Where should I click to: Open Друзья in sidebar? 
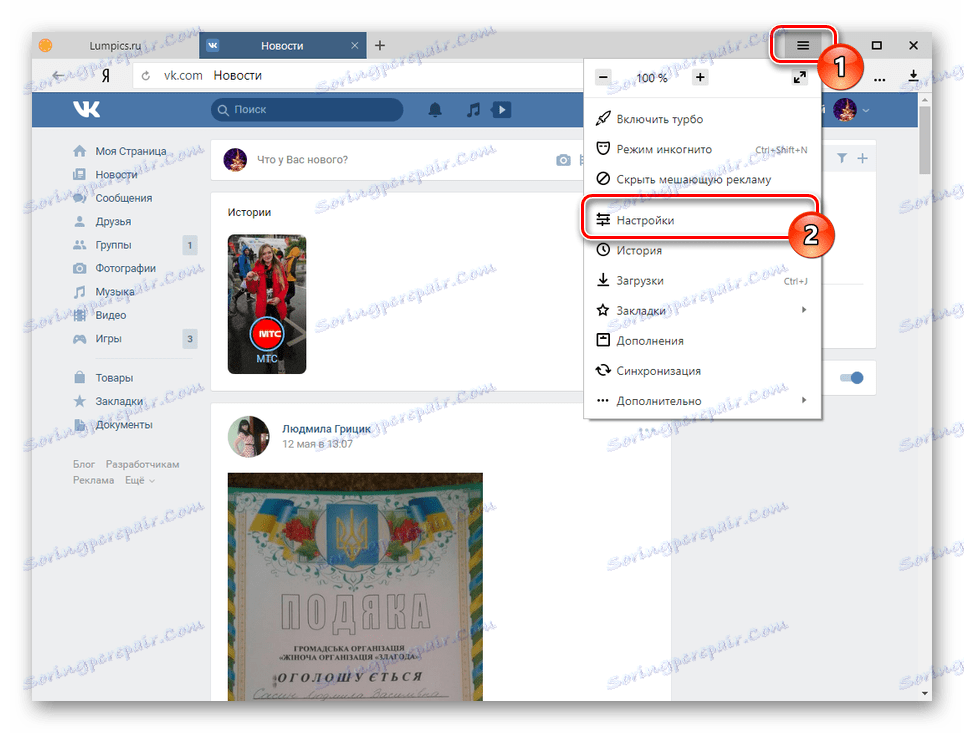(113, 221)
